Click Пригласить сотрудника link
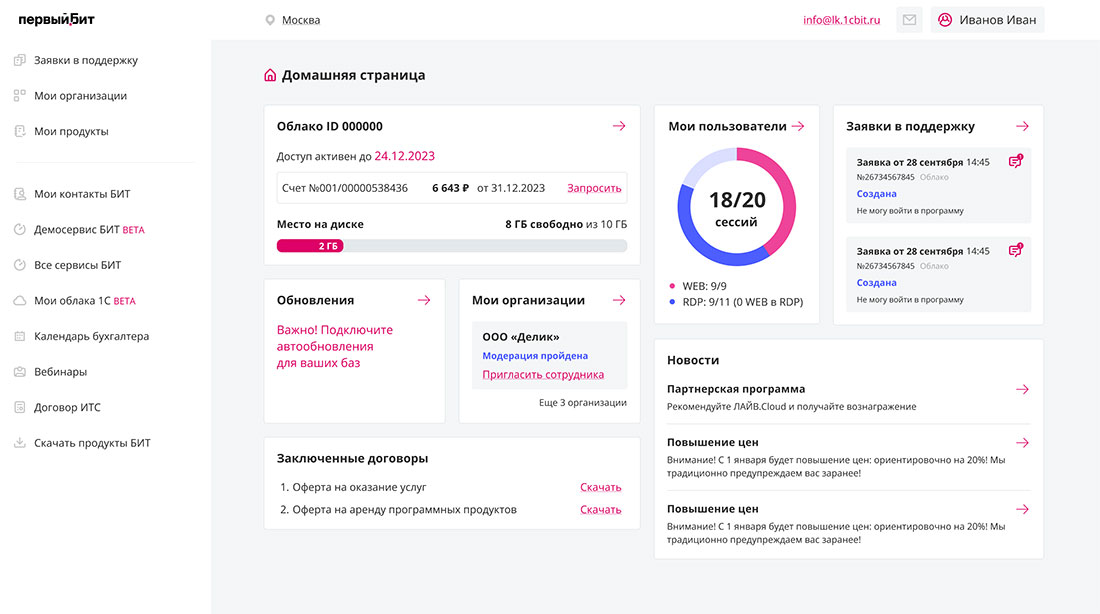This screenshot has height=614, width=1100. coord(543,375)
